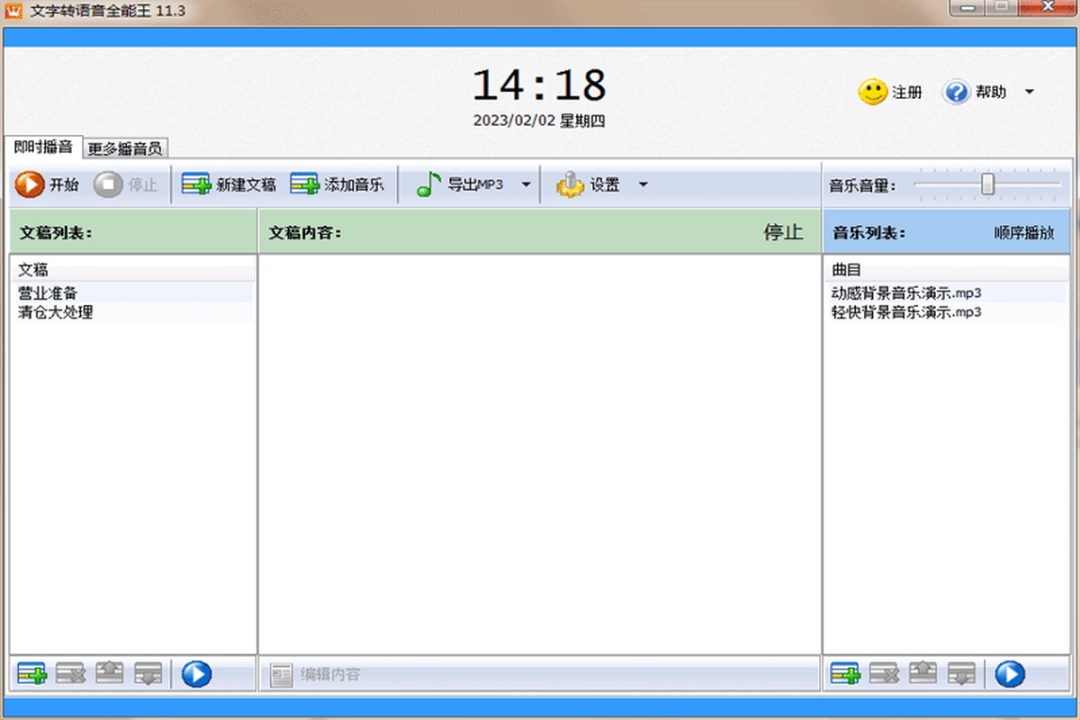Adjust the 音乐音量 volume slider
Image resolution: width=1080 pixels, height=720 pixels.
click(x=988, y=184)
